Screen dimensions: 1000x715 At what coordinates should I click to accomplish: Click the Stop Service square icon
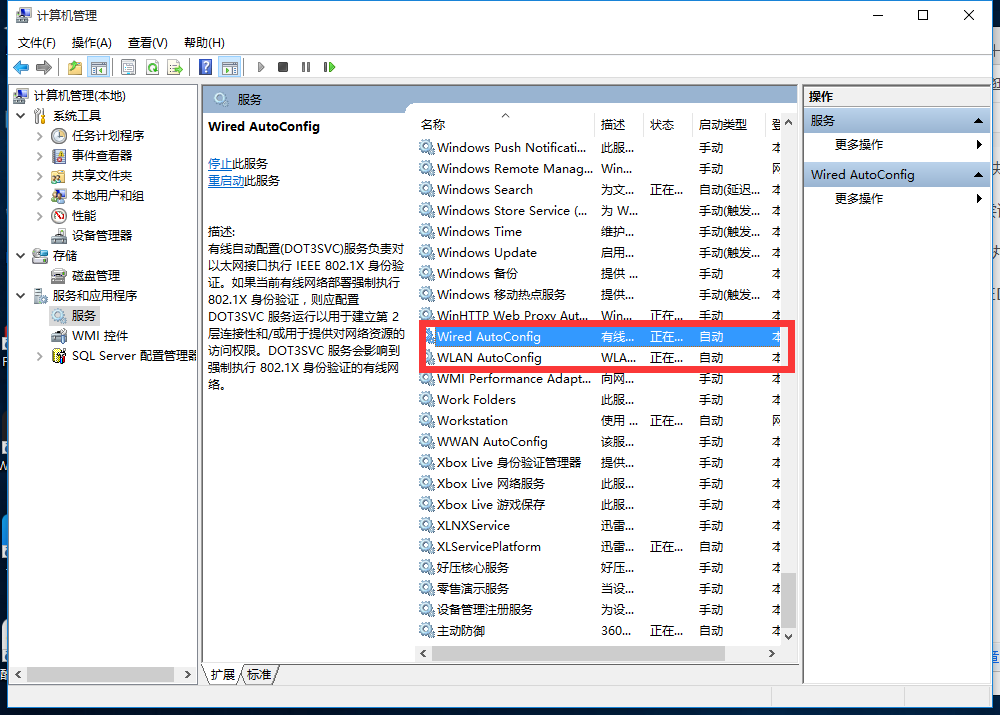pos(283,67)
